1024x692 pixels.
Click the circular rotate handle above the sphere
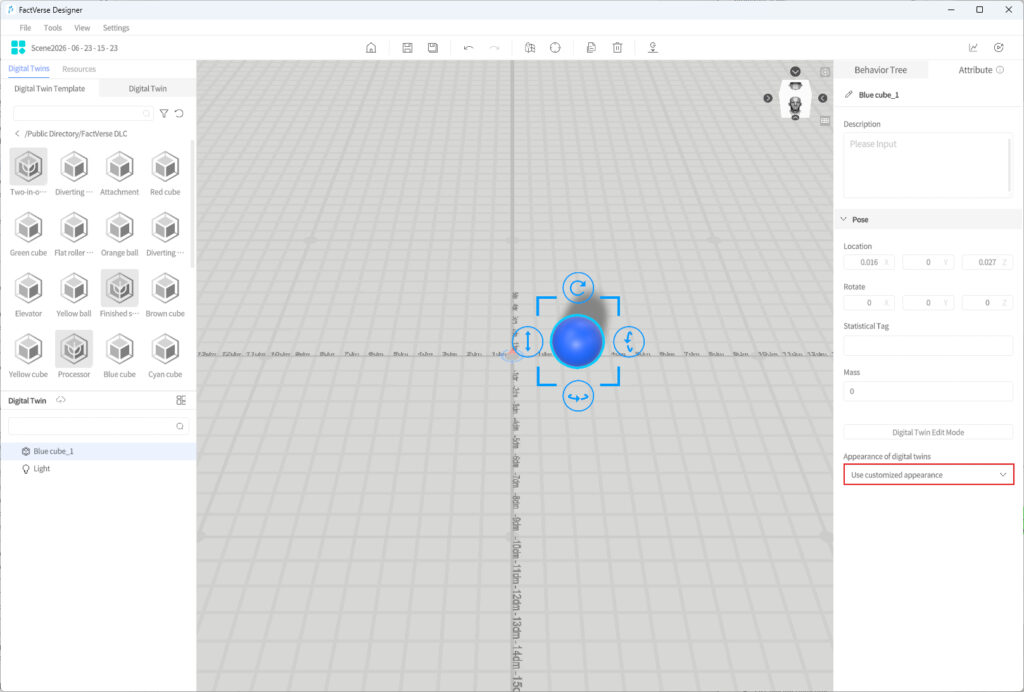tap(578, 288)
